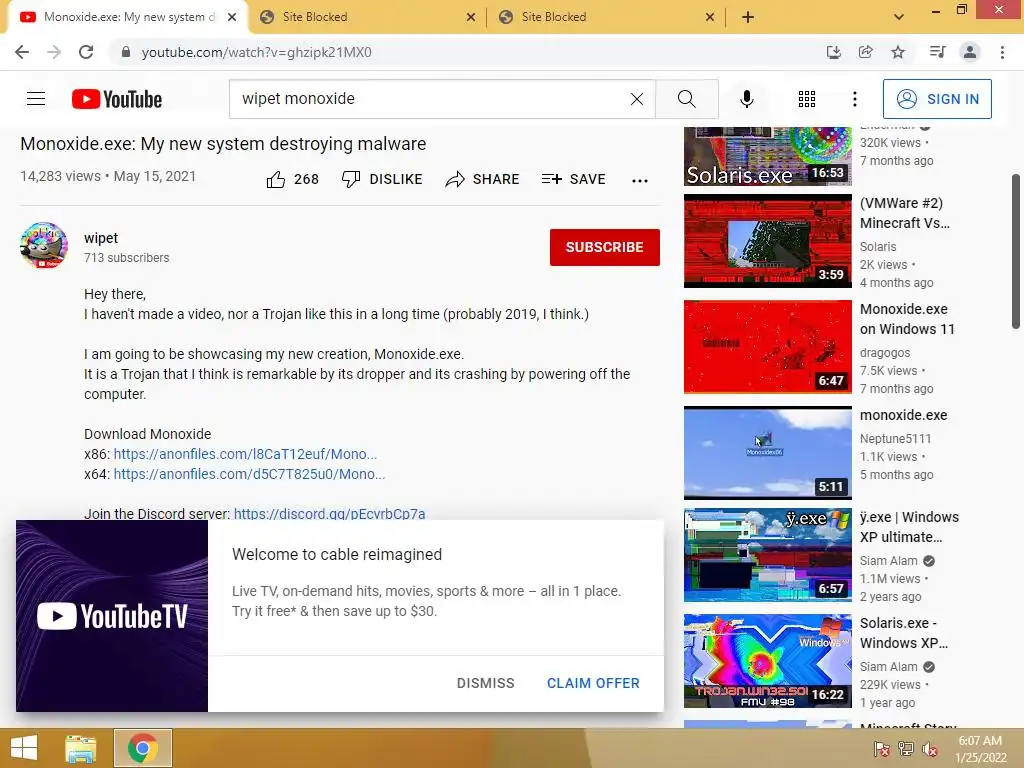Open the Neptune5111 monoxide.exe thumbnail
The height and width of the screenshot is (768, 1024).
(x=767, y=453)
